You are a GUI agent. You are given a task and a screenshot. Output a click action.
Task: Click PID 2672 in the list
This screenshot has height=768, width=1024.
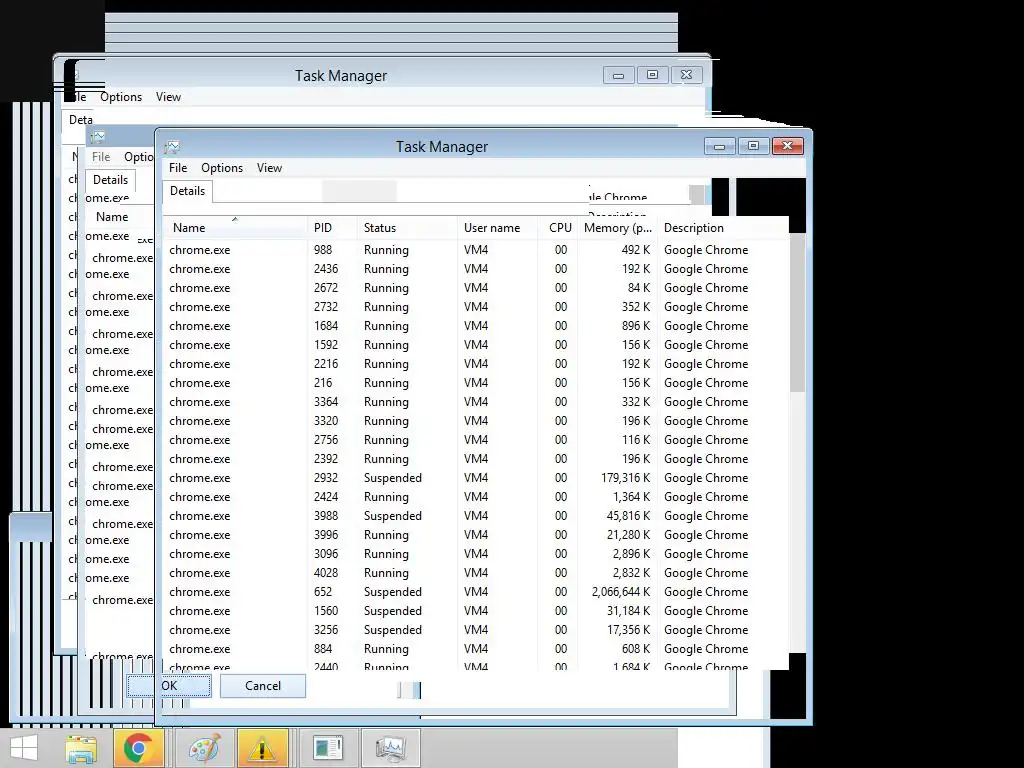pyautogui.click(x=326, y=287)
